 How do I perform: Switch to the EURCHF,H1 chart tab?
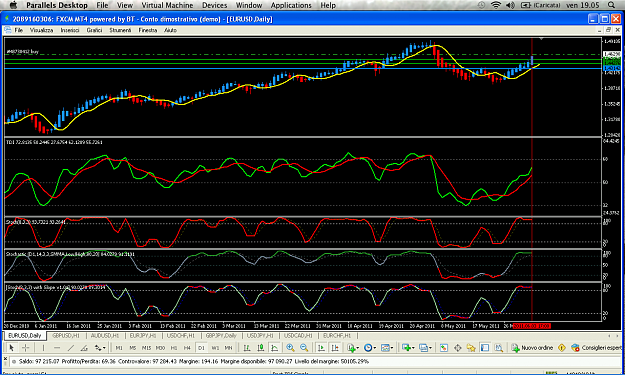pyautogui.click(x=337, y=336)
